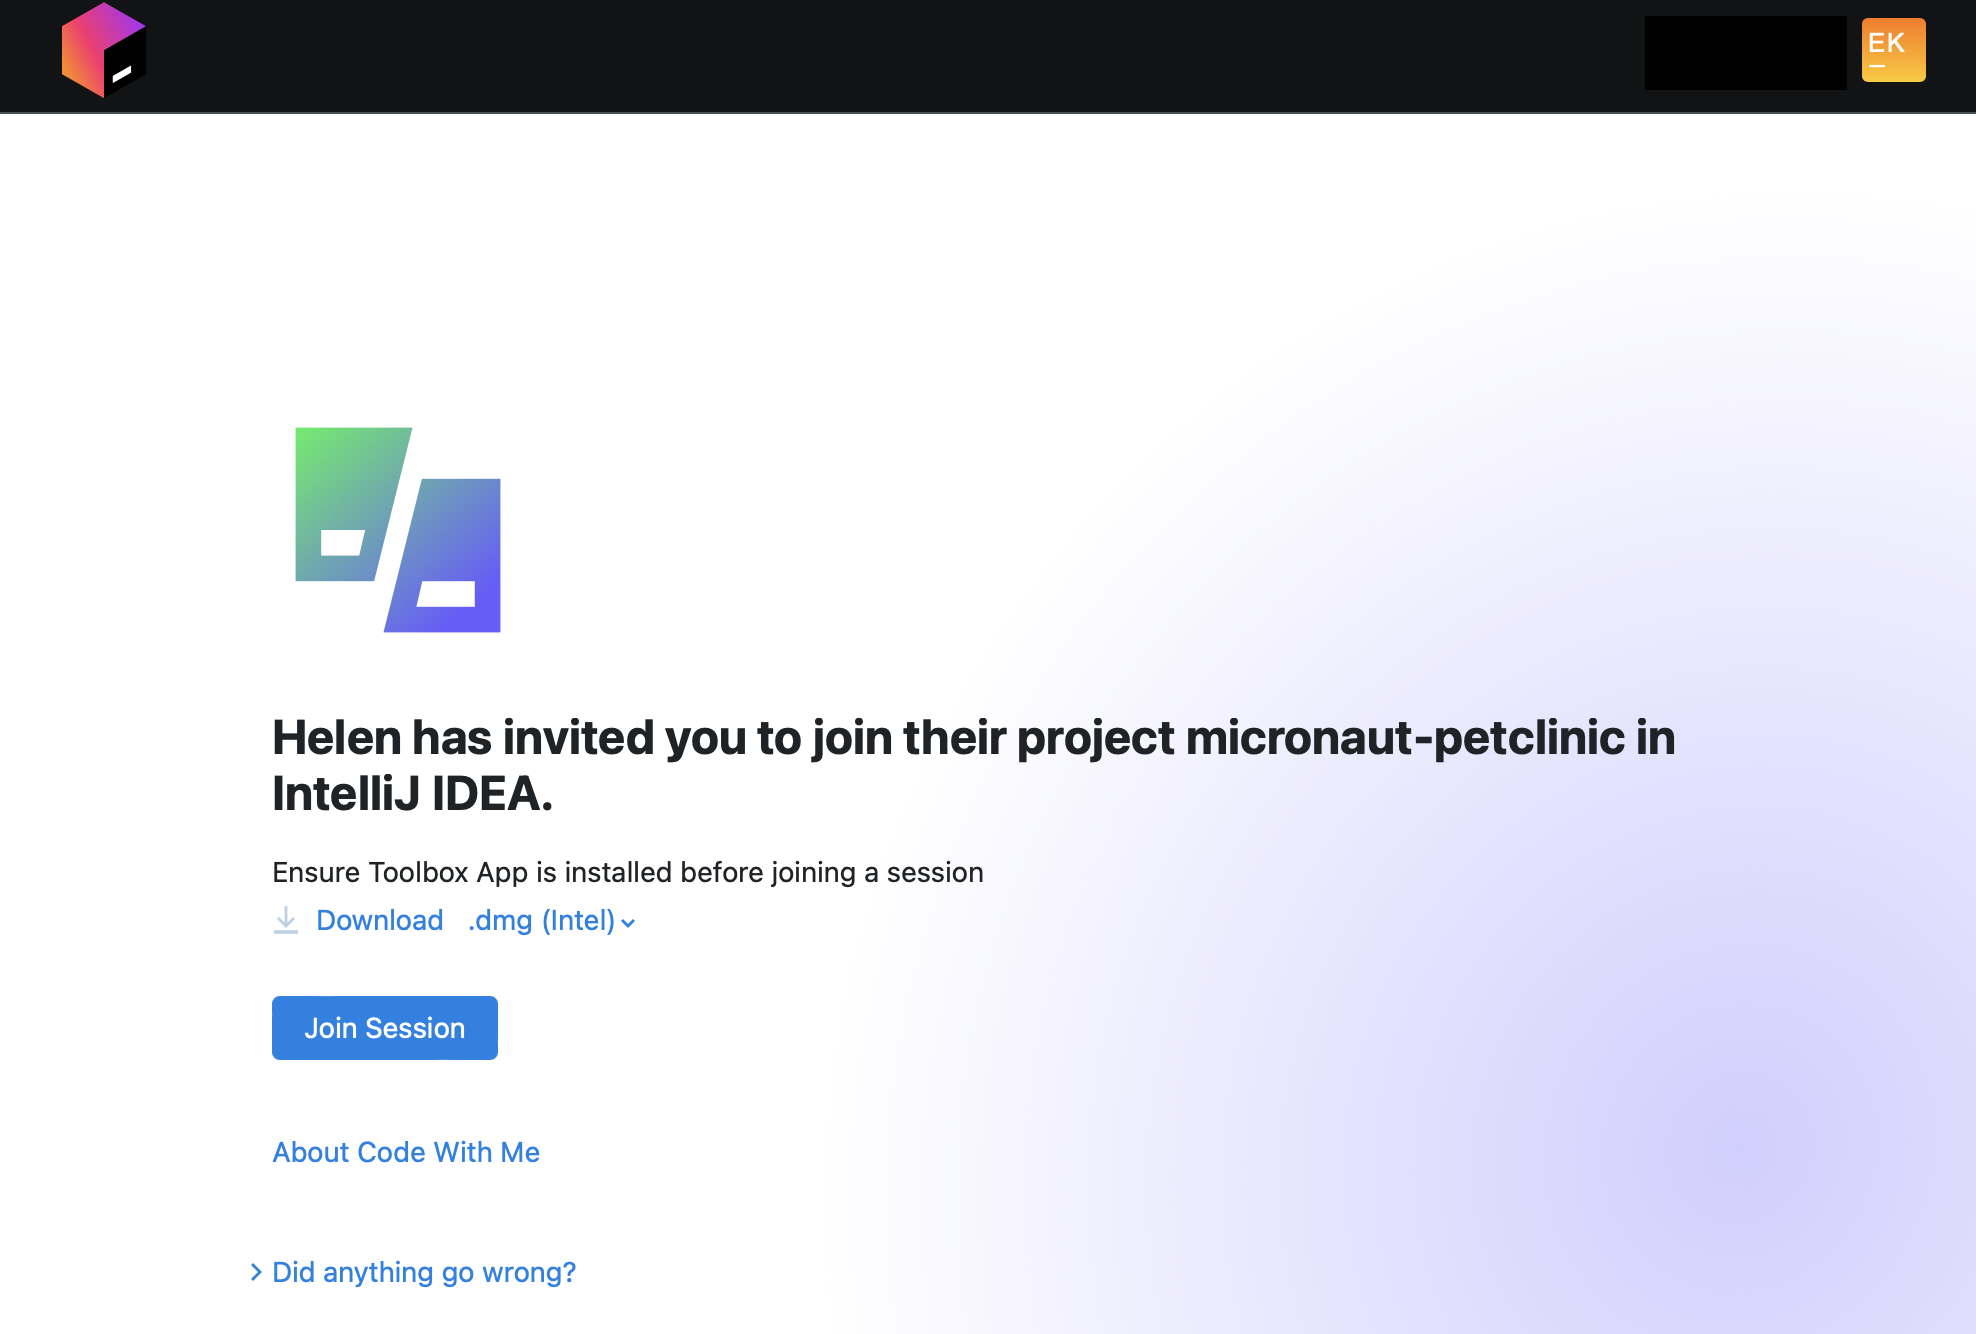This screenshot has height=1334, width=1976.
Task: Click "IntelliJ IDEA." in the heading
Action: tap(412, 794)
